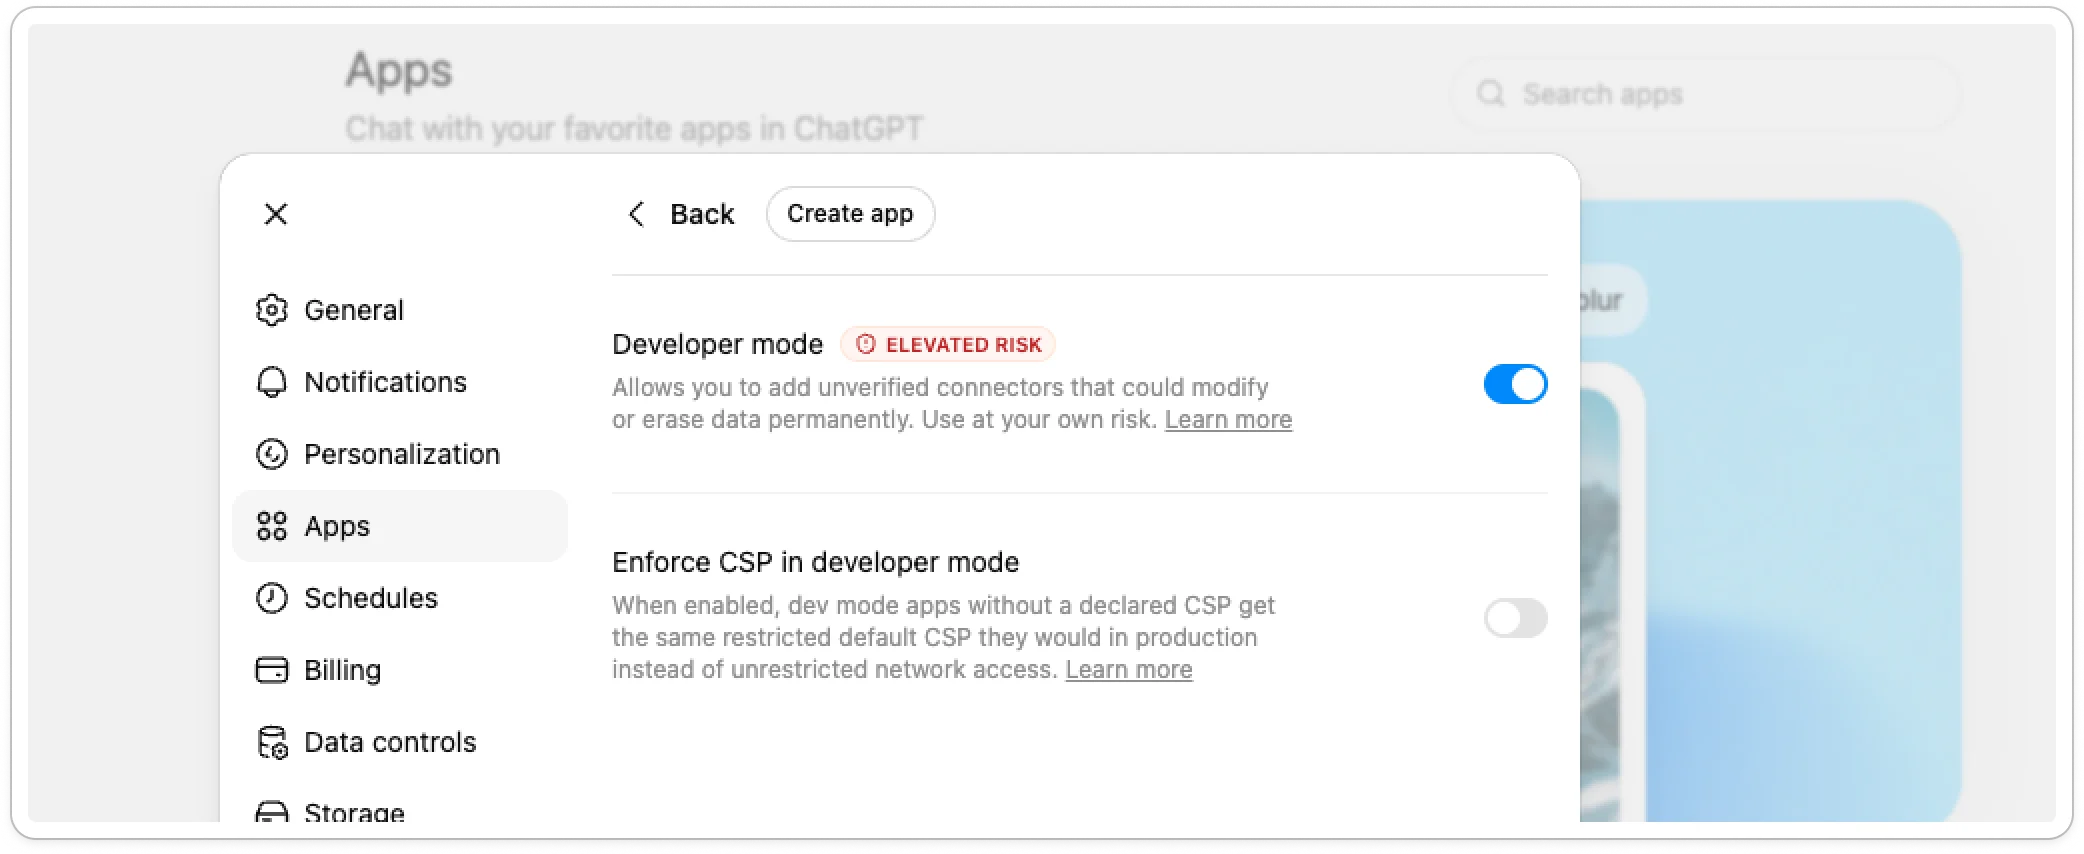This screenshot has width=2084, height=854.
Task: Click the Elevated Risk warning badge
Action: coord(948,344)
